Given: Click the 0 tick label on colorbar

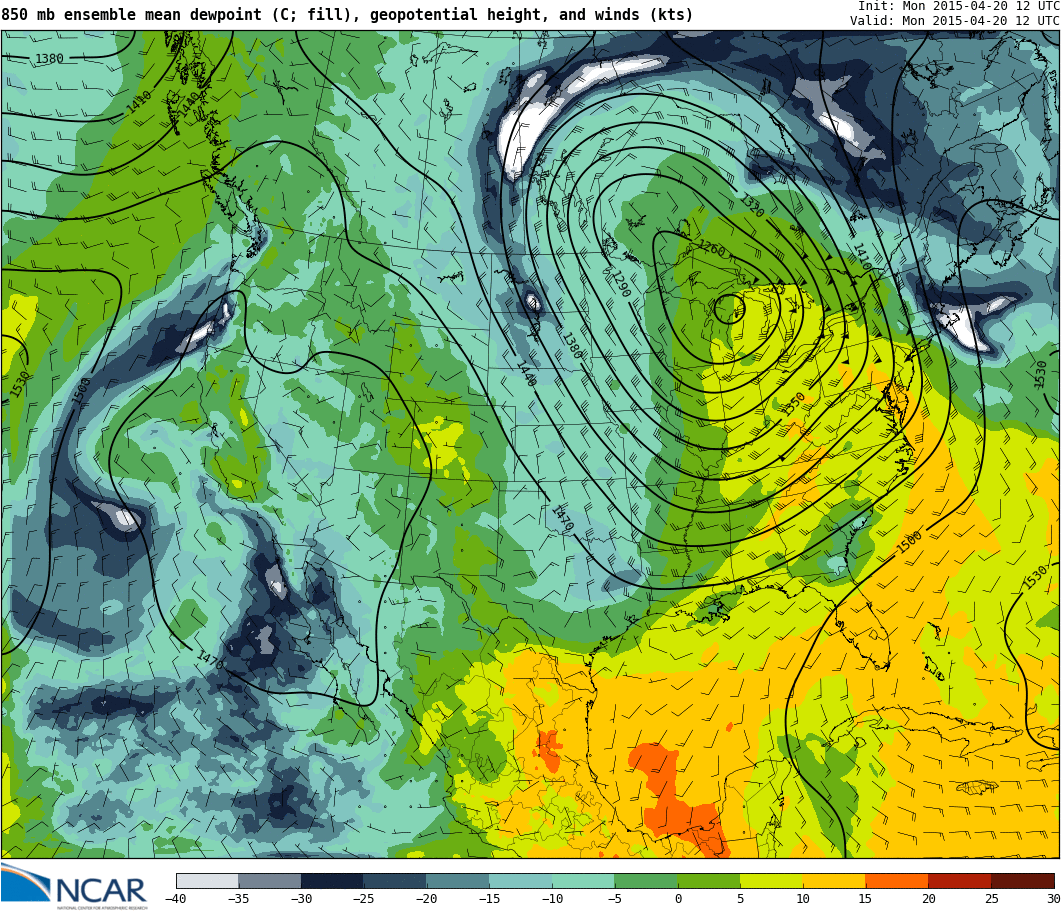Looking at the screenshot, I should coord(677,899).
